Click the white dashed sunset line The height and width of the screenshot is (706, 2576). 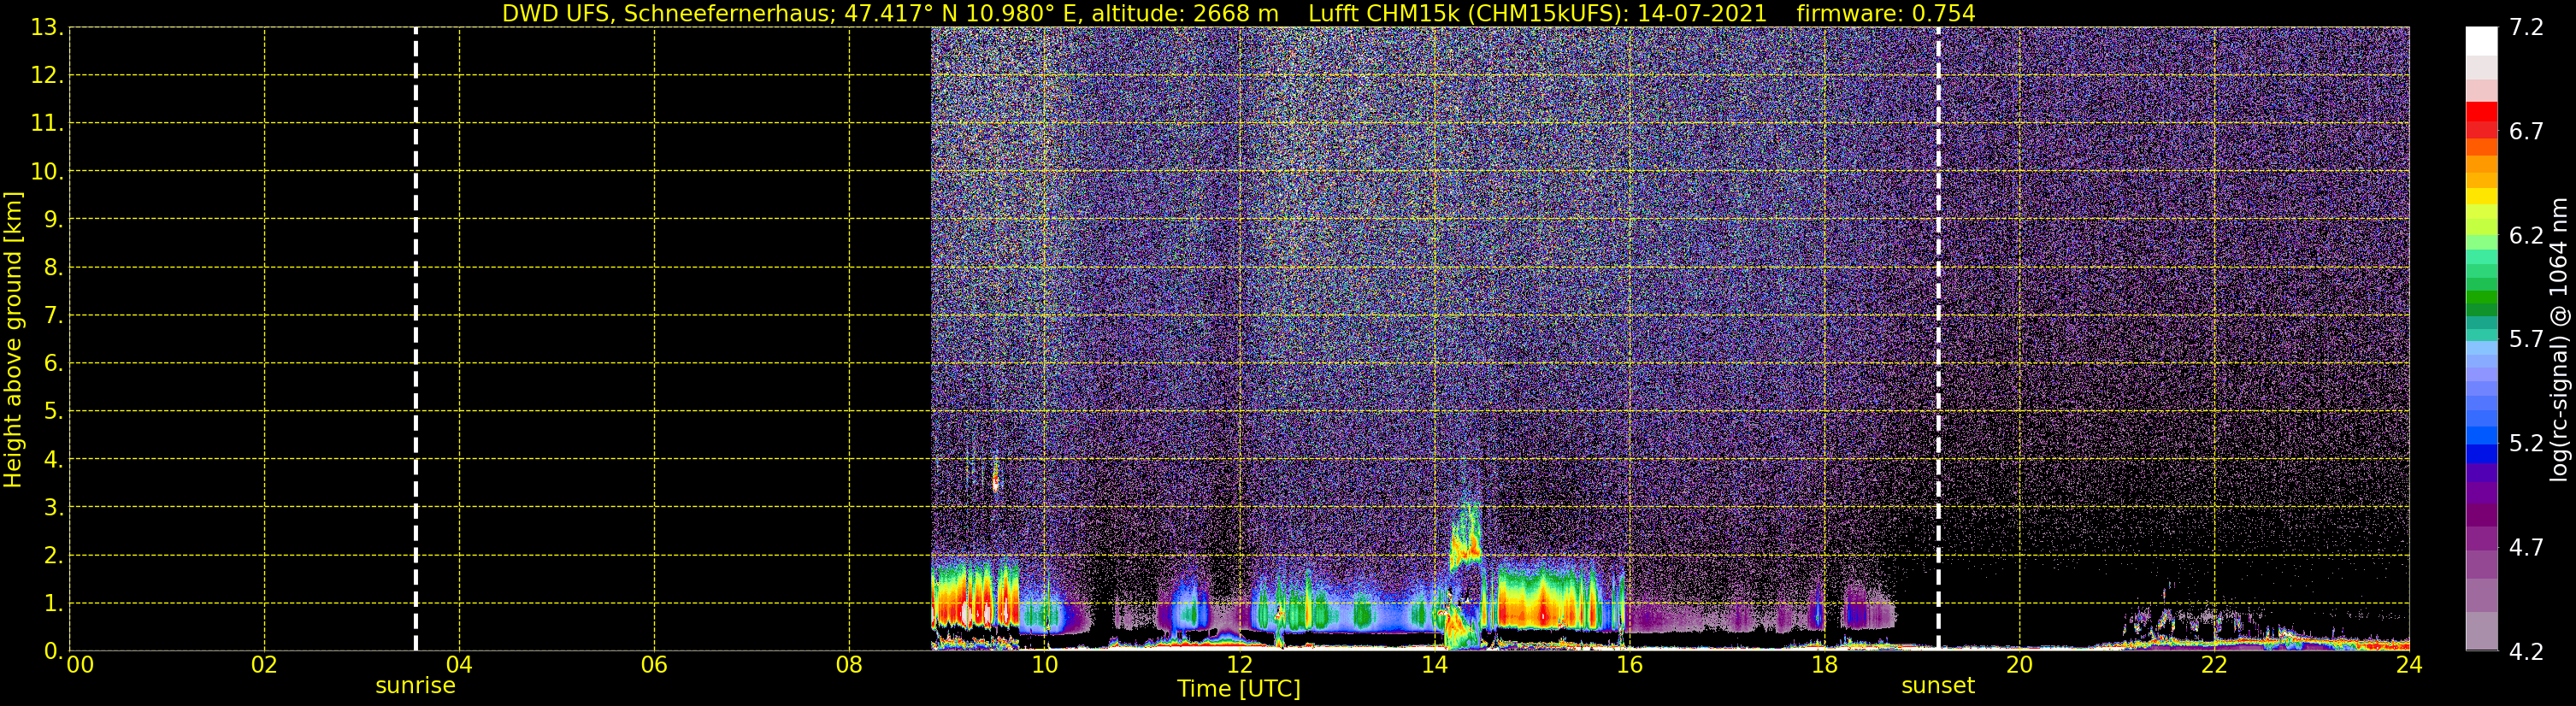pyautogui.click(x=1938, y=339)
